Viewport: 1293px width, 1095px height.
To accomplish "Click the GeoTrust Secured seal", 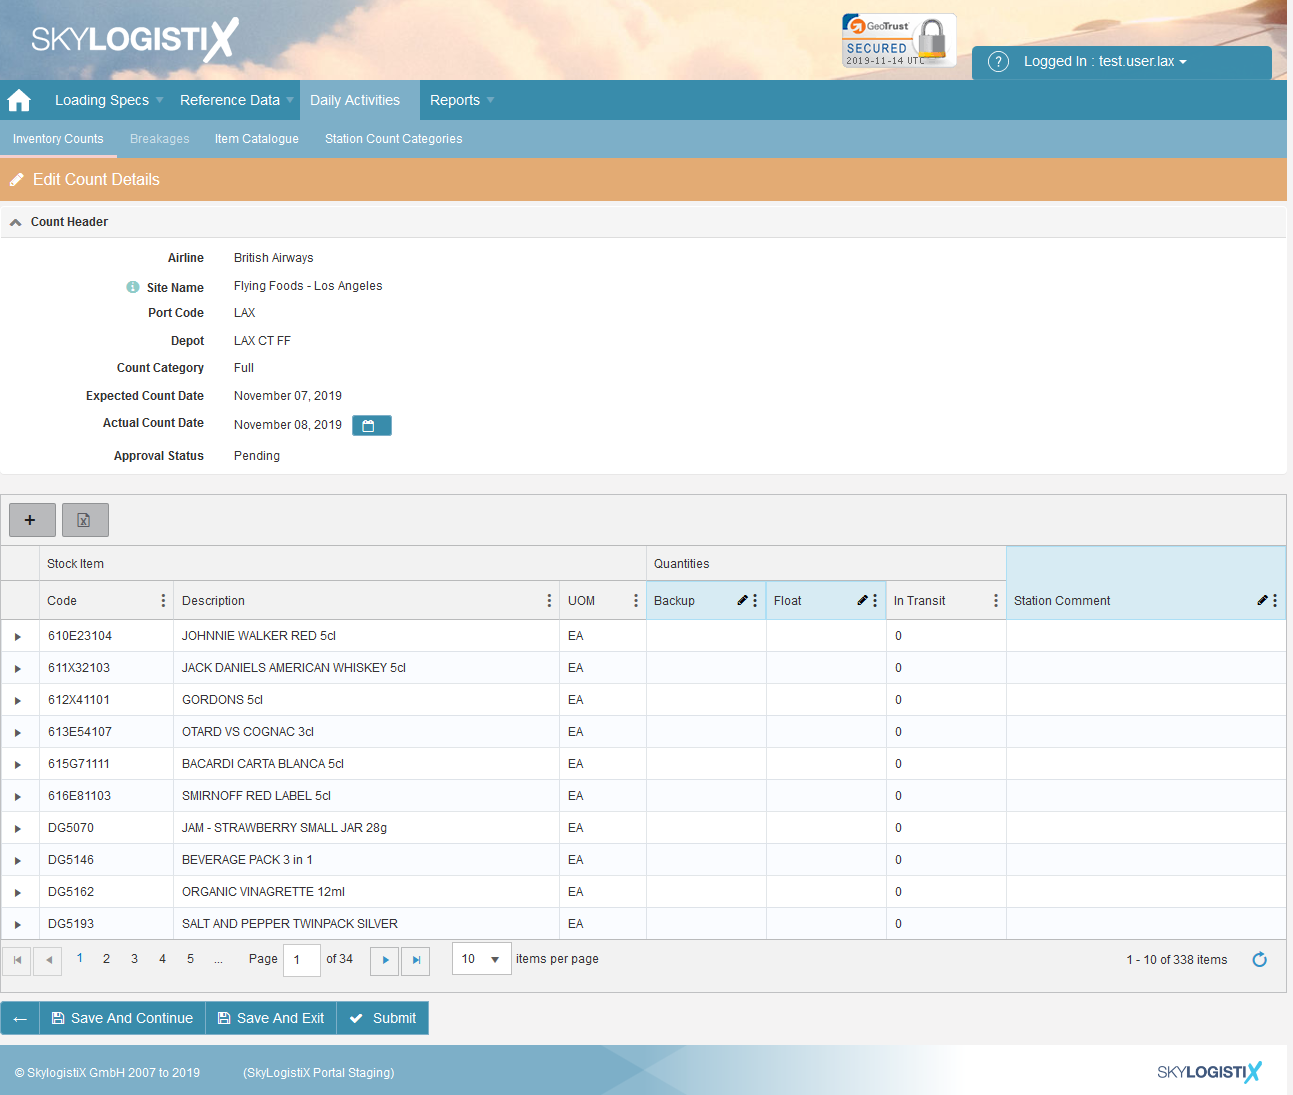I will pos(898,40).
